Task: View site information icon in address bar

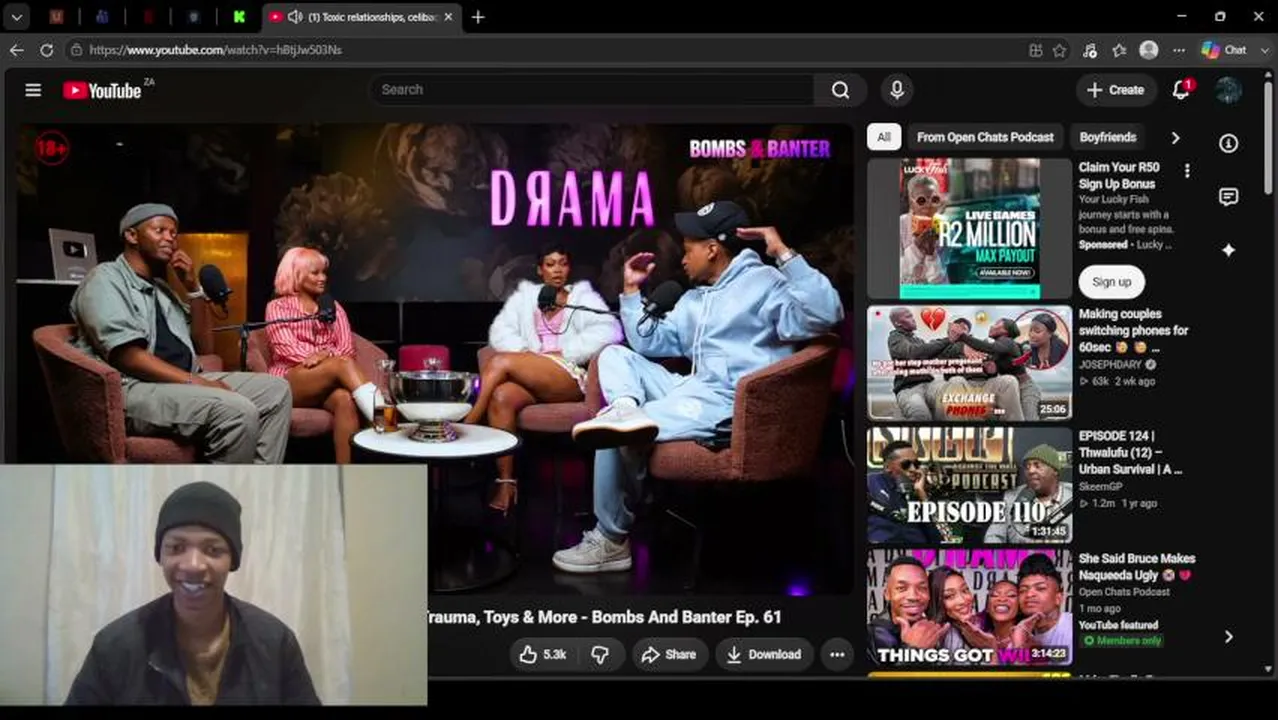Action: coord(76,49)
